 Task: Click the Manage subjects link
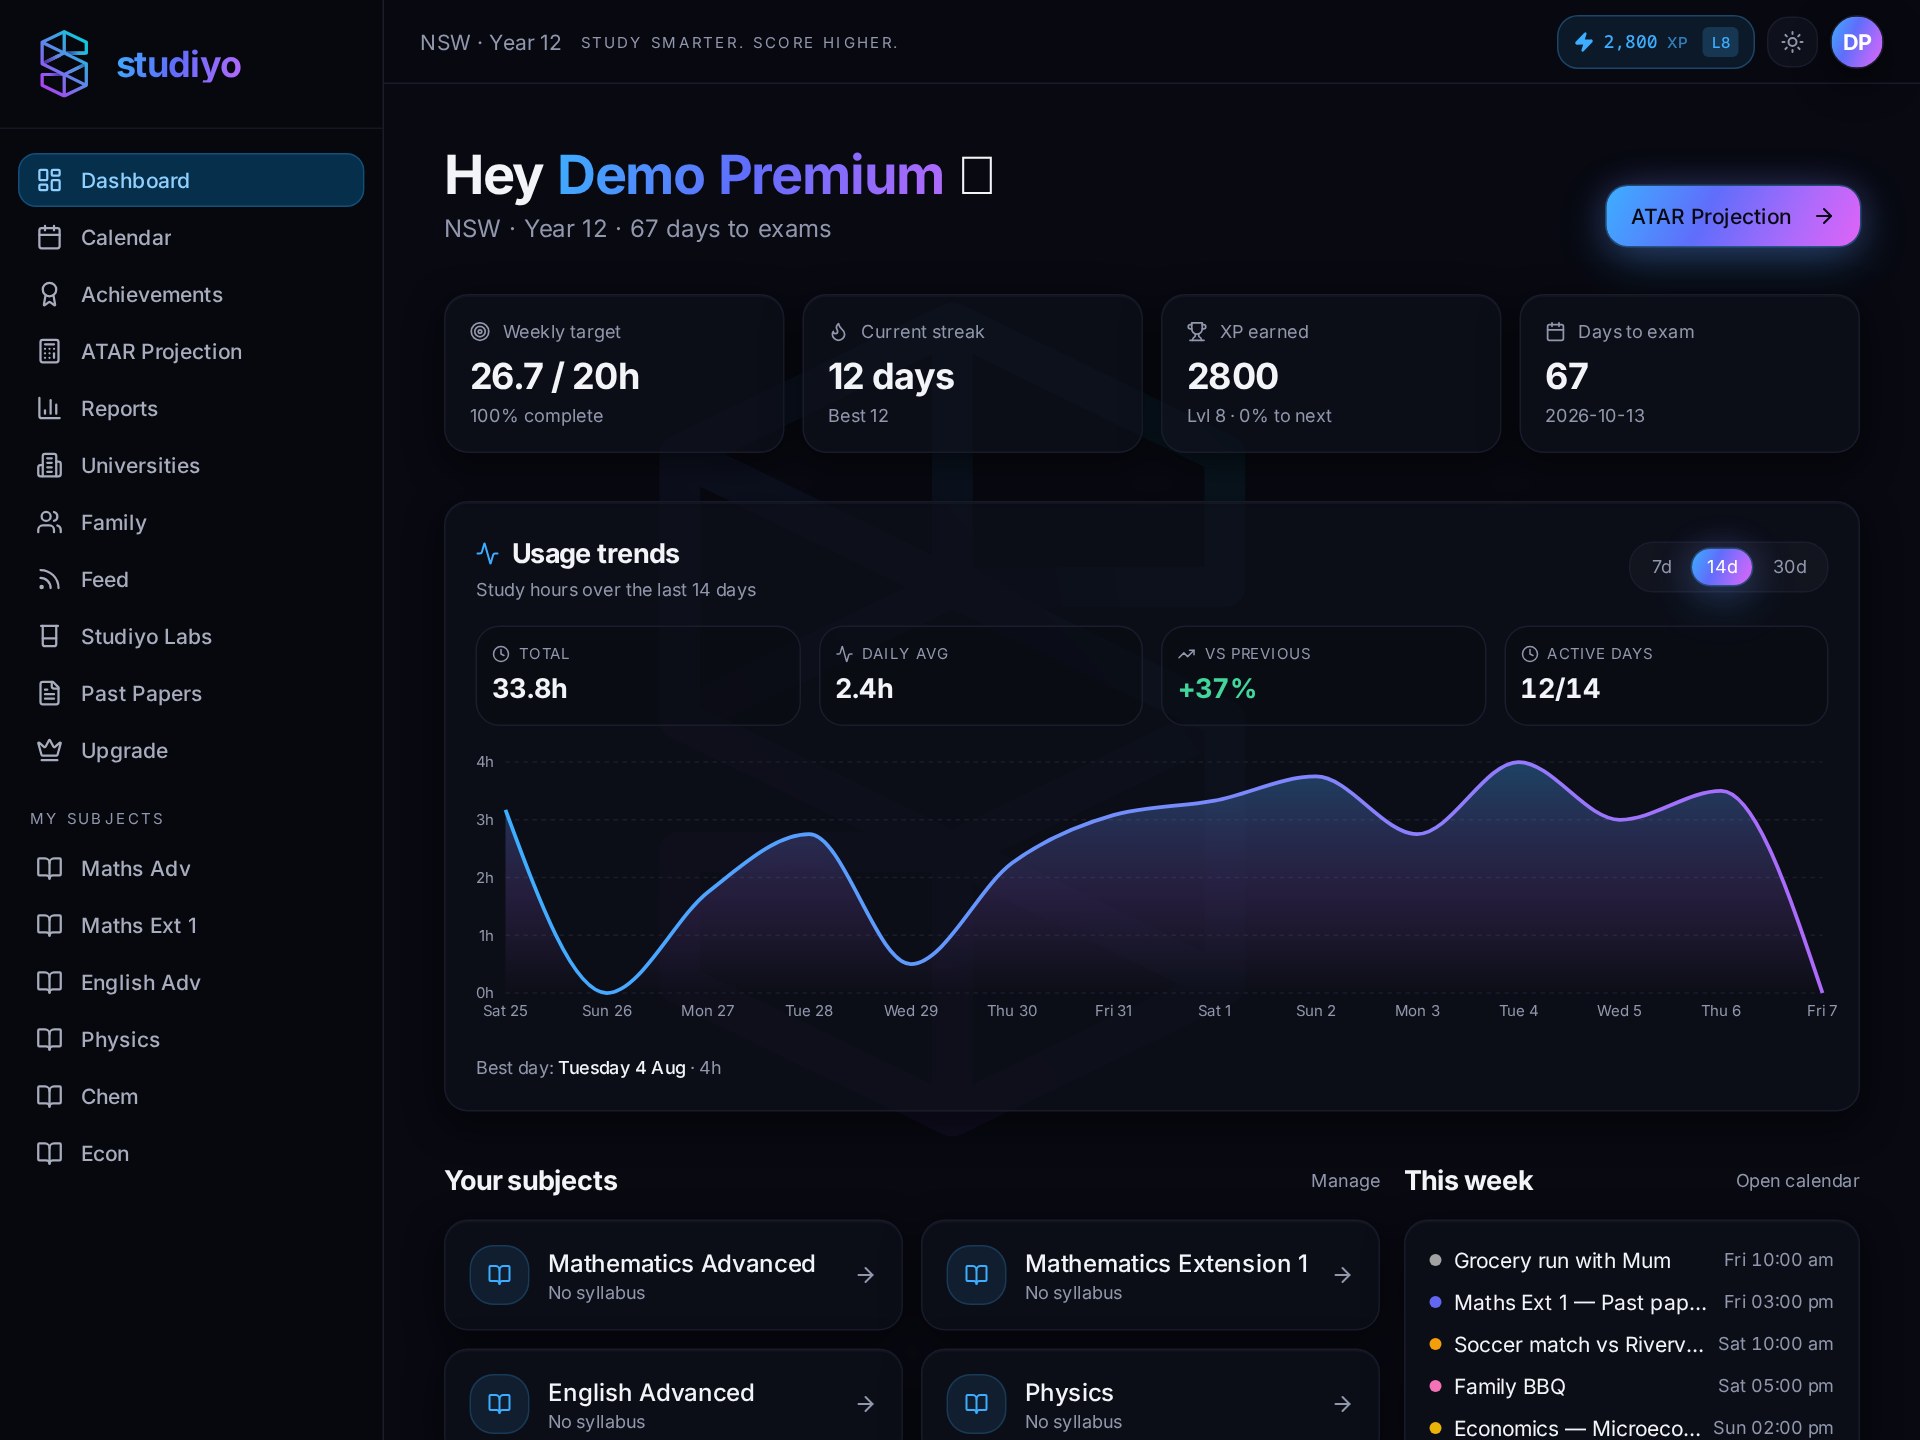click(1345, 1181)
